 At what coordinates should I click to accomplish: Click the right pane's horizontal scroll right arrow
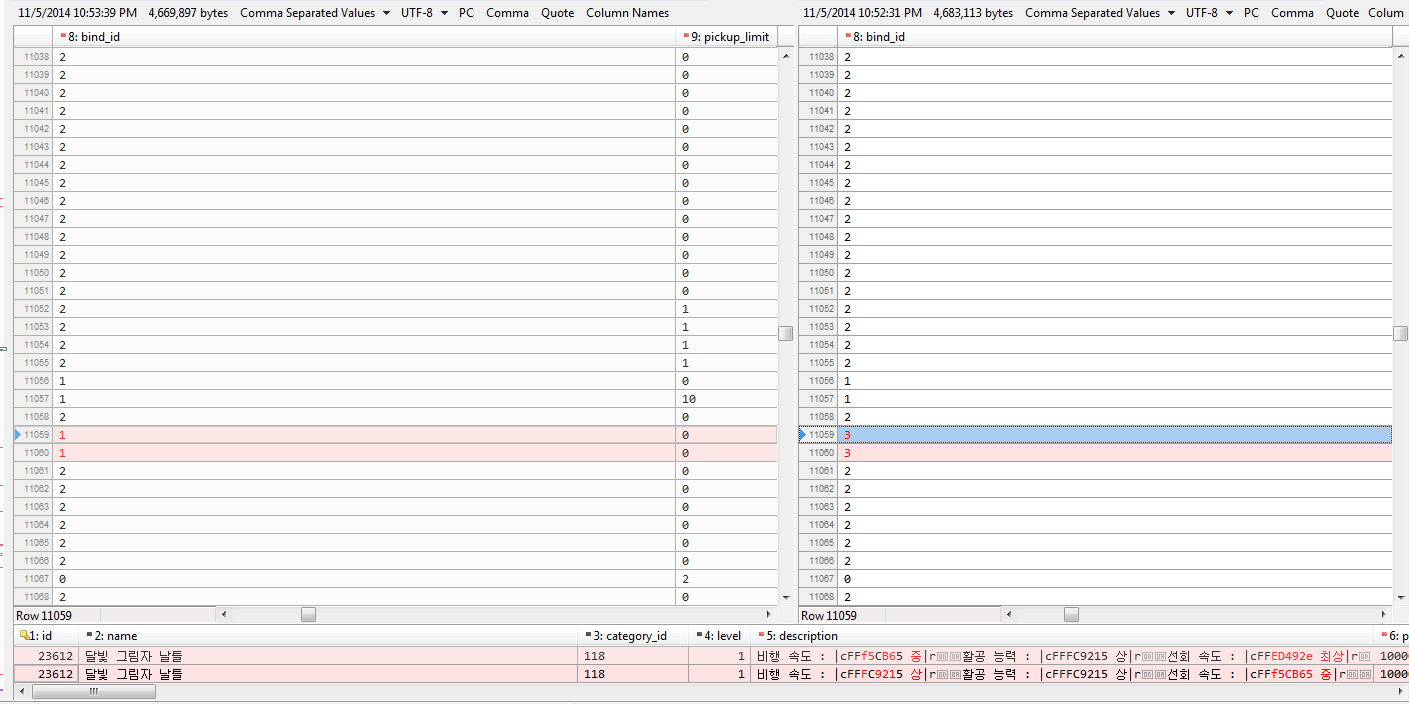[x=1384, y=615]
